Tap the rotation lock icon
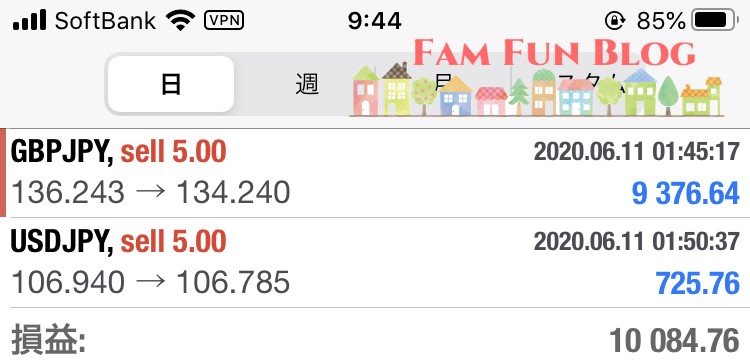This screenshot has width=750, height=363. coord(614,21)
